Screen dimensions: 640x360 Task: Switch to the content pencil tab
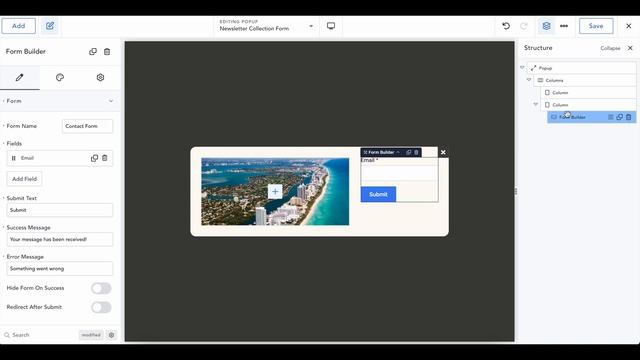click(20, 78)
